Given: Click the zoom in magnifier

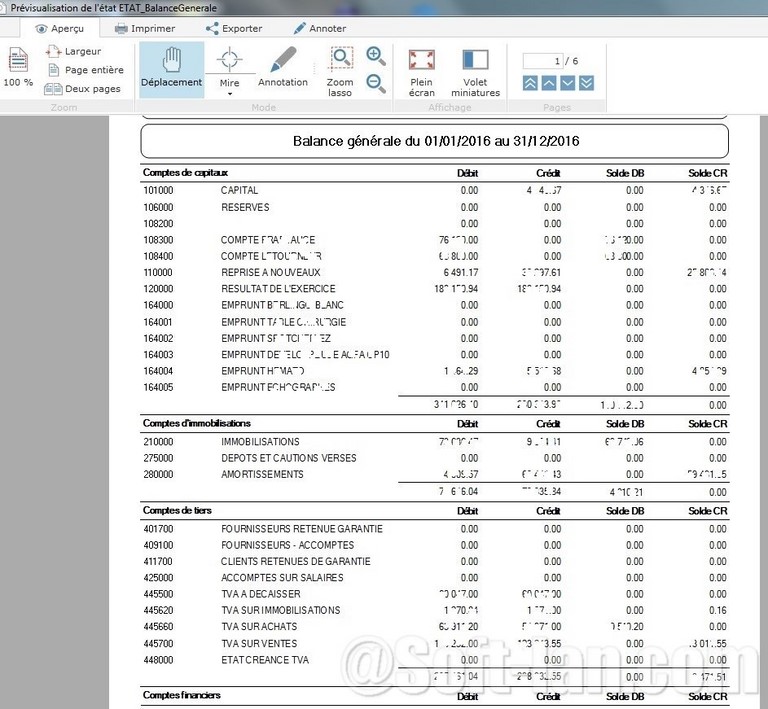Looking at the screenshot, I should pos(376,56).
